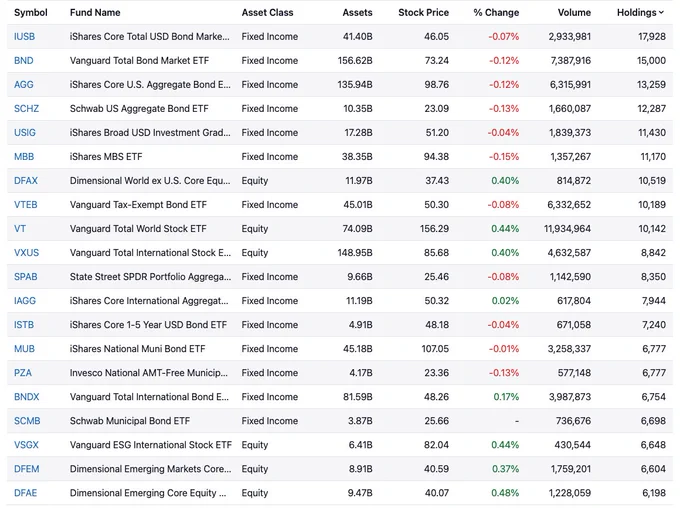This screenshot has width=680, height=508.
Task: Open the MUB ticker link
Action: click(24, 349)
